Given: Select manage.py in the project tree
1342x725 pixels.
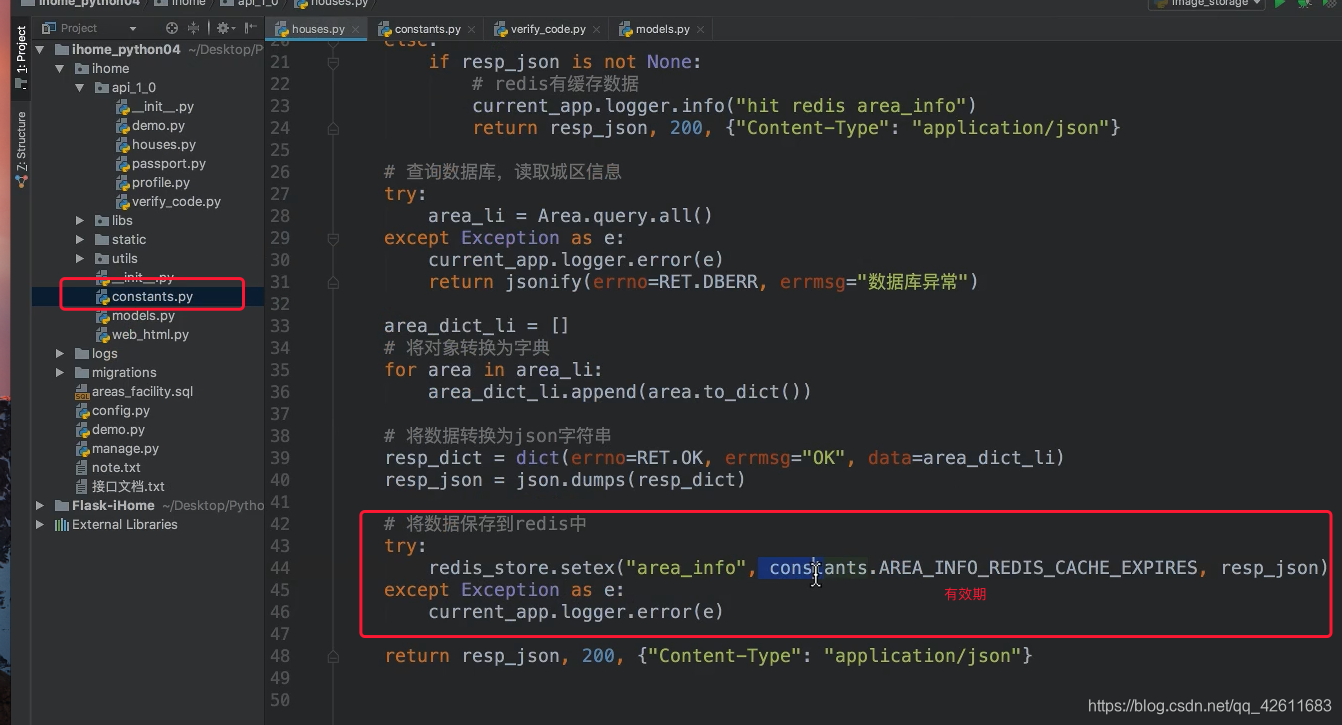Looking at the screenshot, I should click(x=117, y=448).
